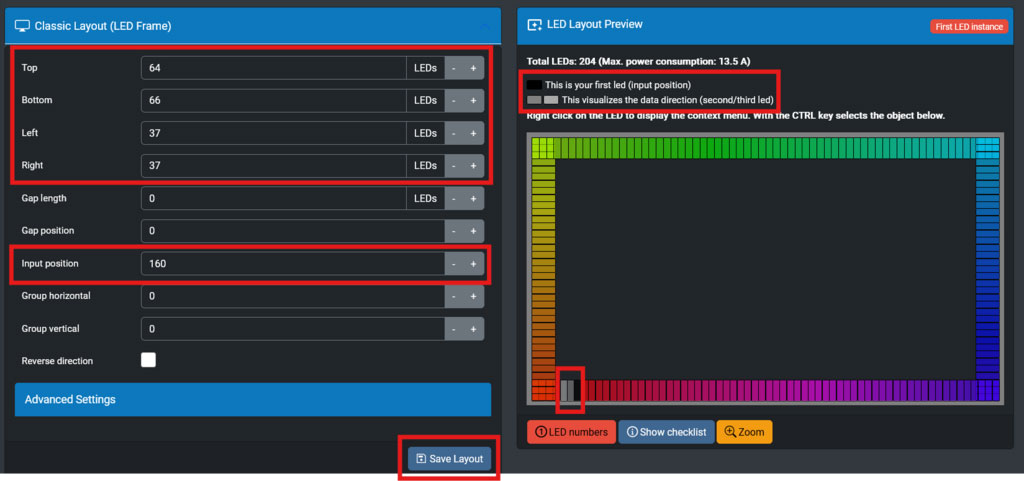
Task: Enable the Reverse direction checkbox
Action: pos(148,360)
